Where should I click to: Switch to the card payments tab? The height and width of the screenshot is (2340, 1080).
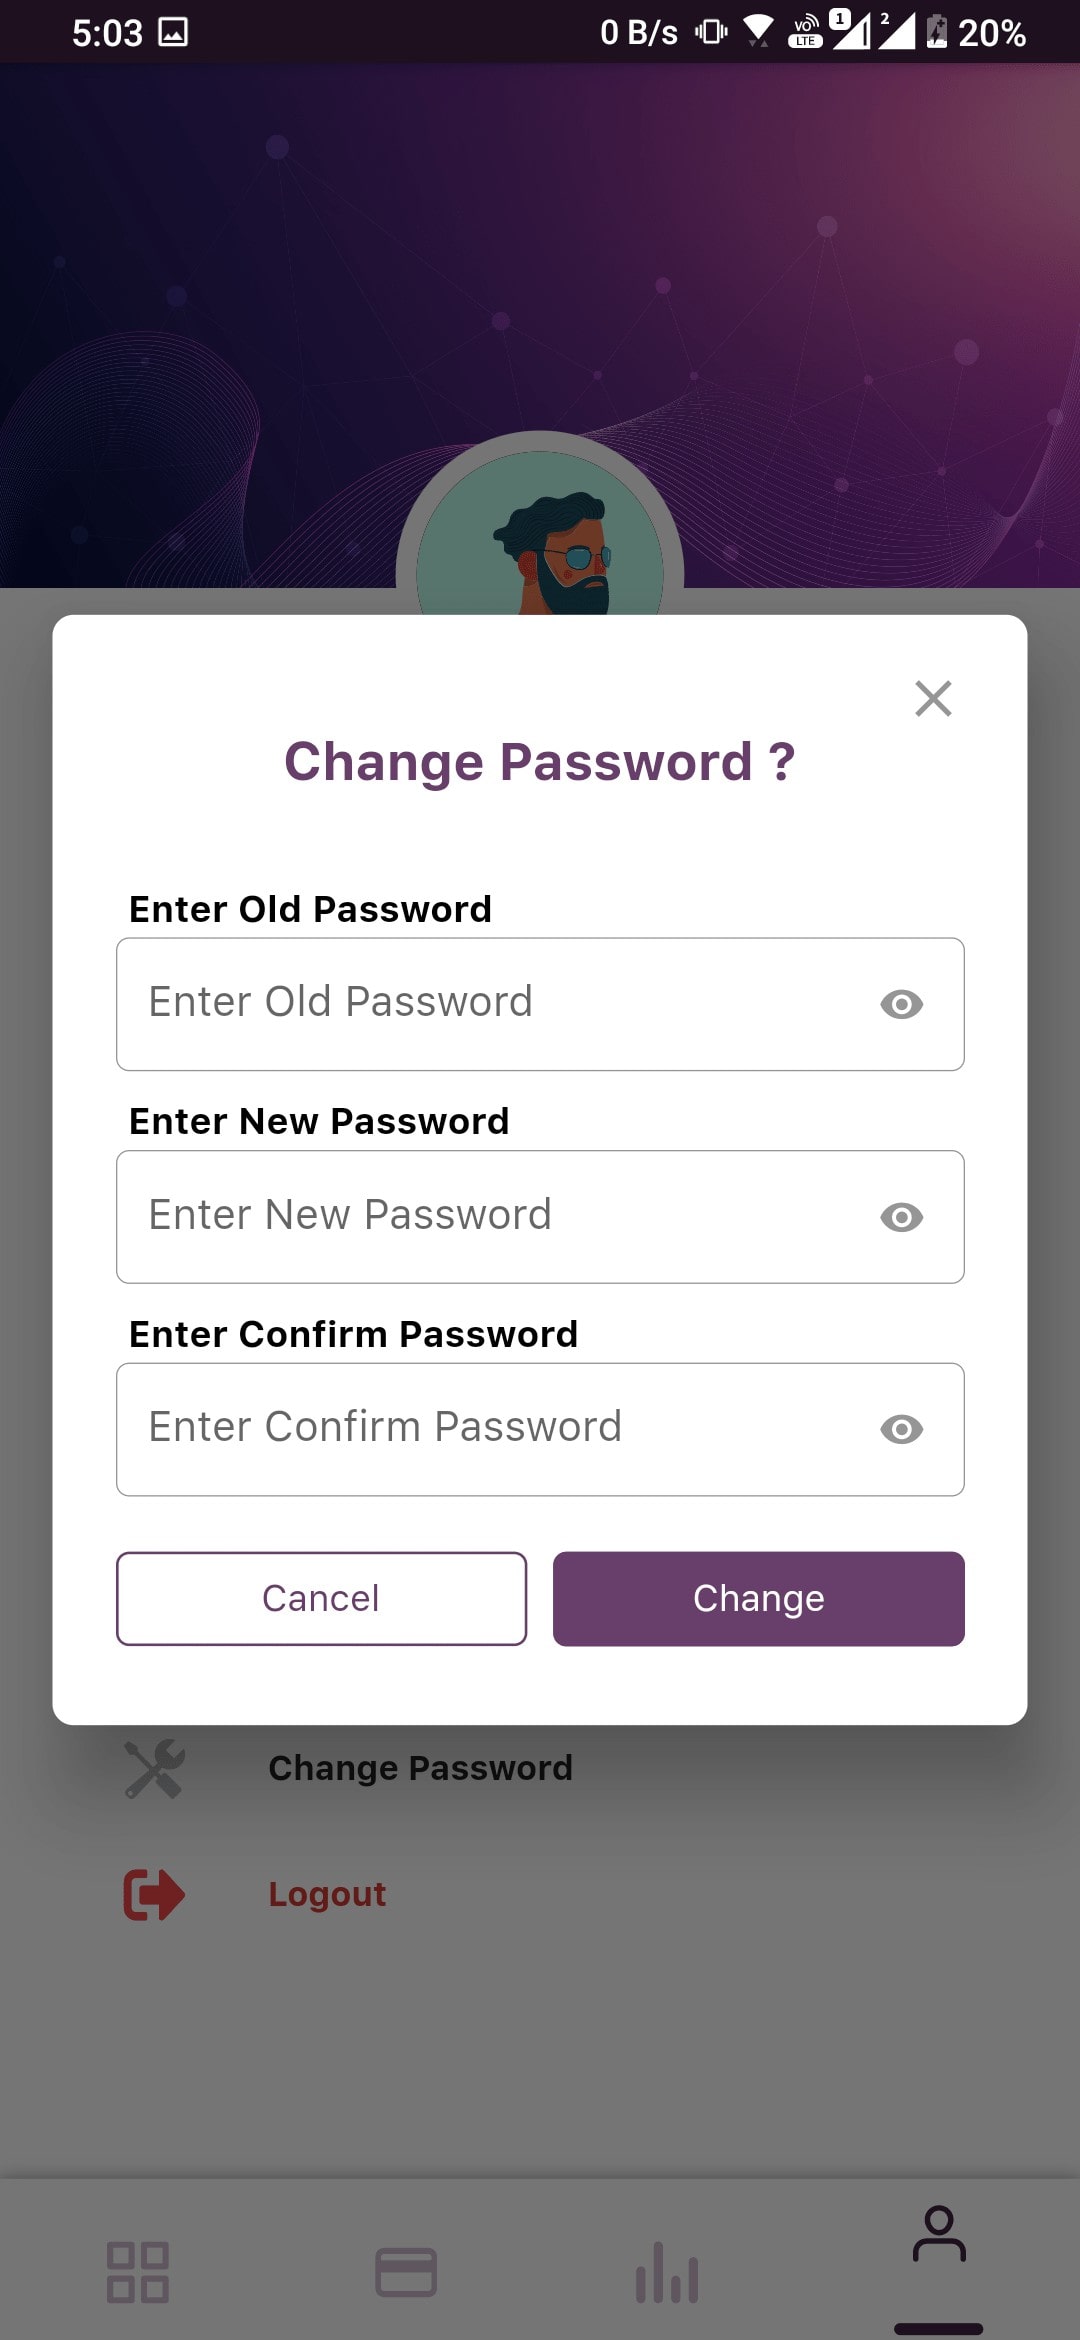pyautogui.click(x=405, y=2272)
